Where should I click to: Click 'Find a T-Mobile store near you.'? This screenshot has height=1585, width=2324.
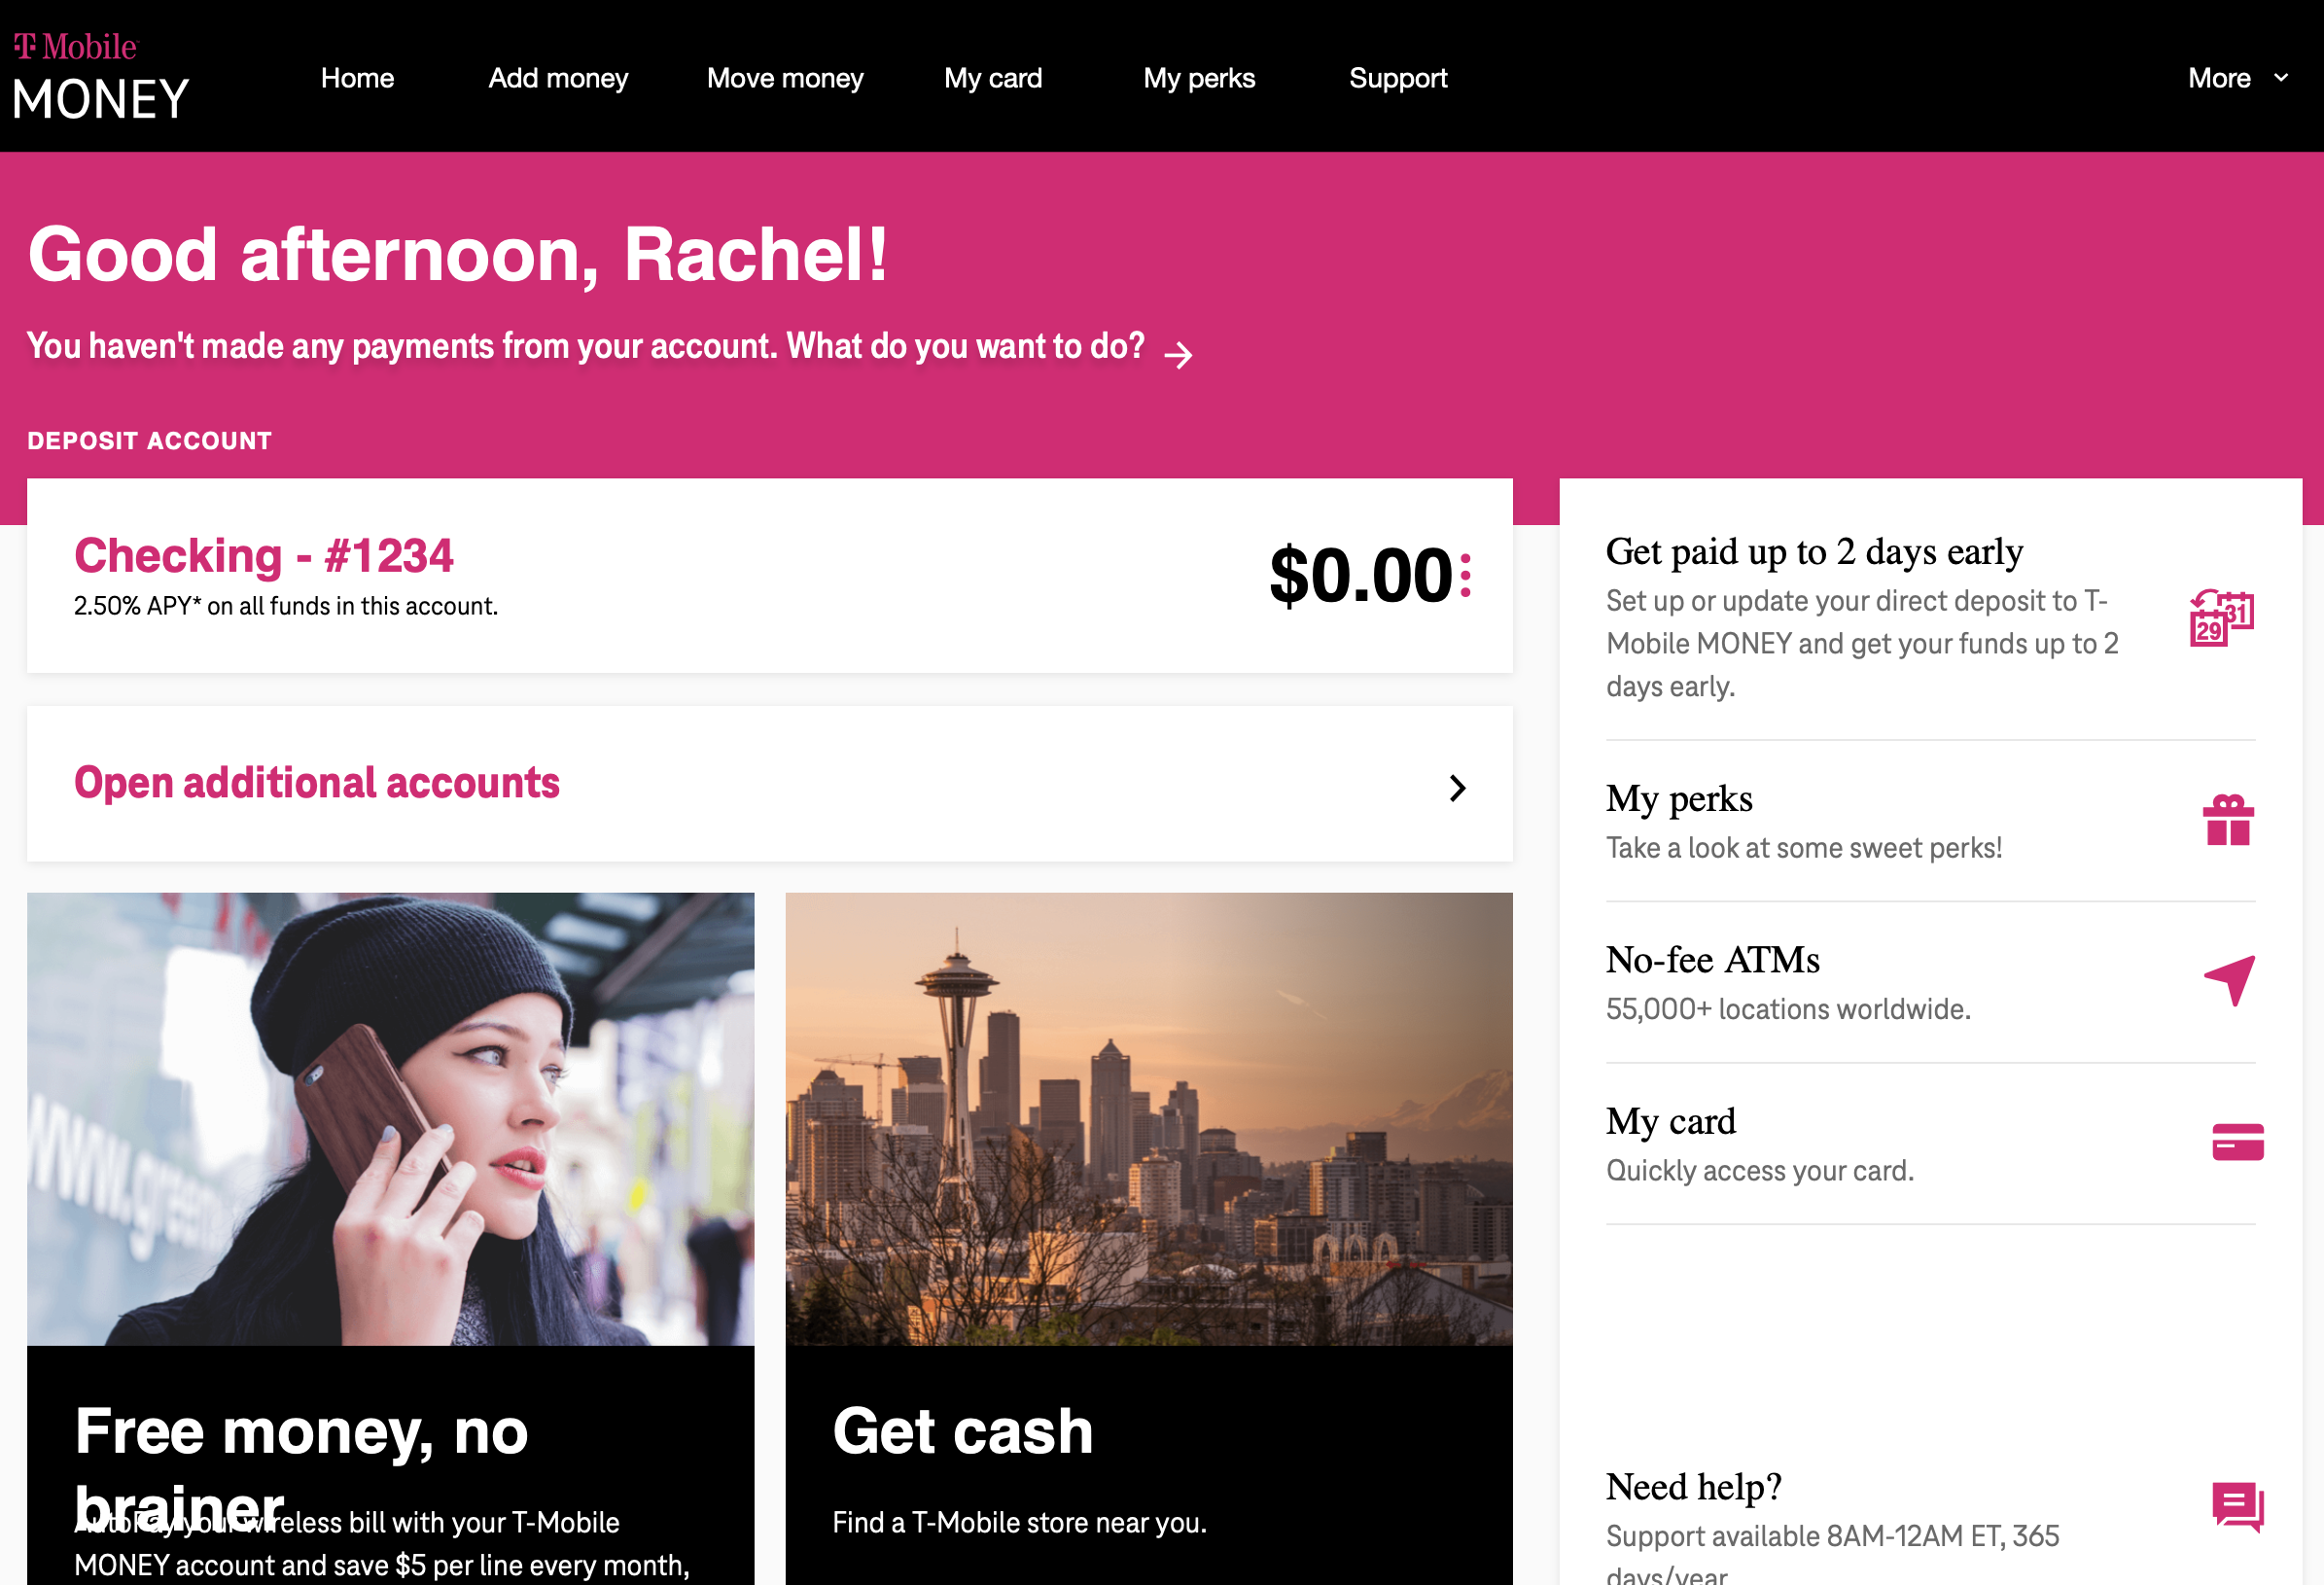(1020, 1522)
